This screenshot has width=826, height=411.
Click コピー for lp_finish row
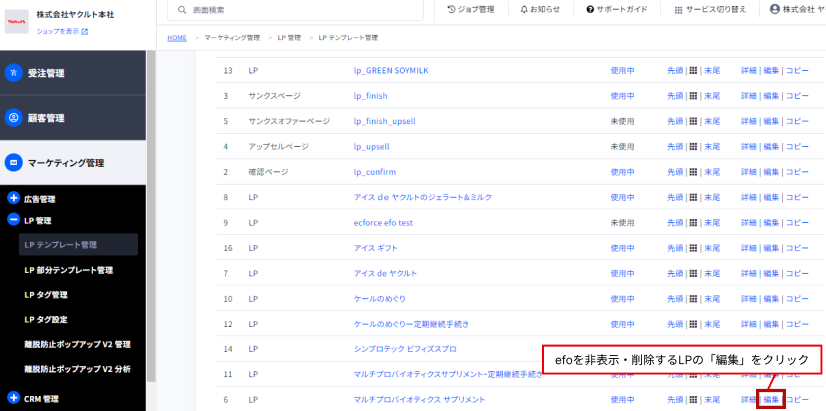tap(798, 96)
